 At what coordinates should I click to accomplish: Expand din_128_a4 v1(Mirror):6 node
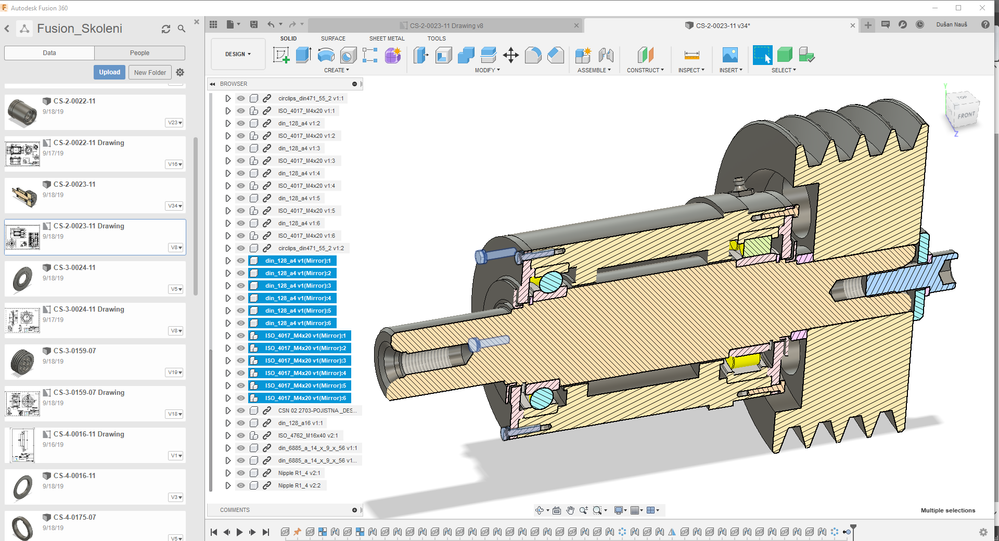click(x=227, y=323)
